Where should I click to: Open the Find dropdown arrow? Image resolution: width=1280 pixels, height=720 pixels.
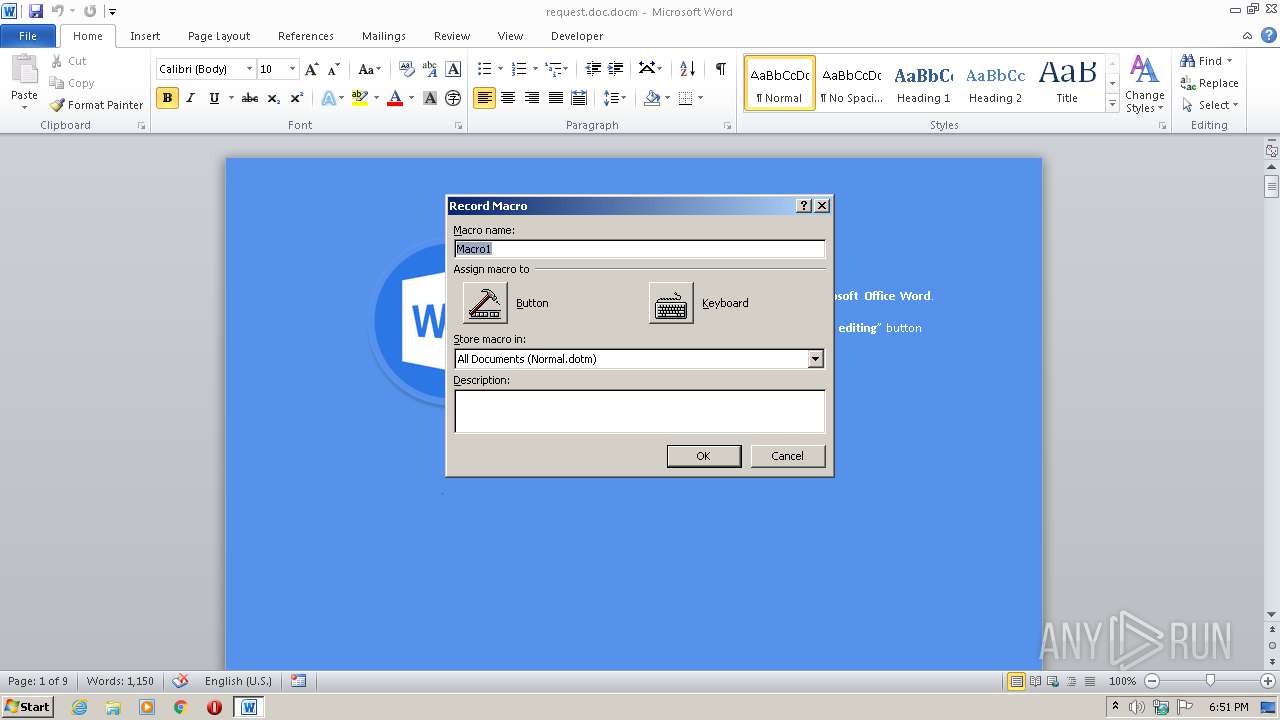pyautogui.click(x=1229, y=61)
